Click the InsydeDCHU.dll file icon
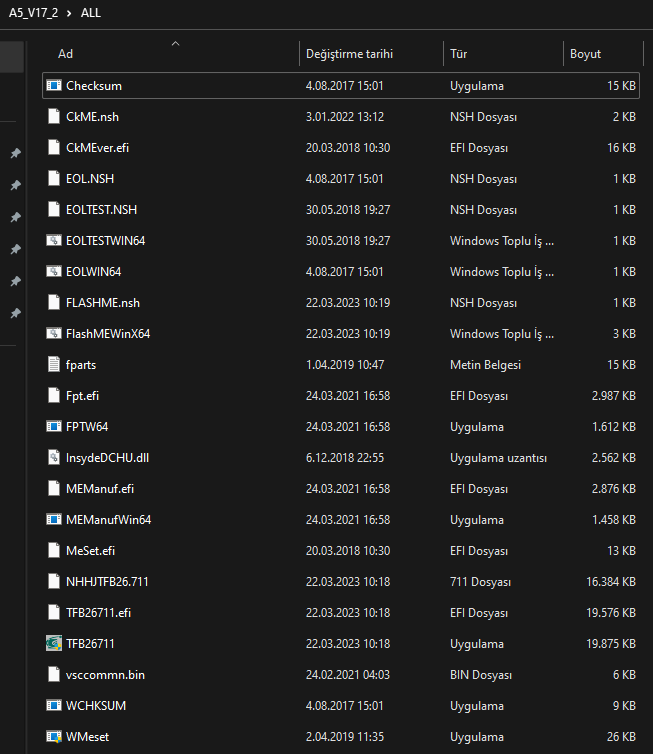653x754 pixels. point(54,458)
